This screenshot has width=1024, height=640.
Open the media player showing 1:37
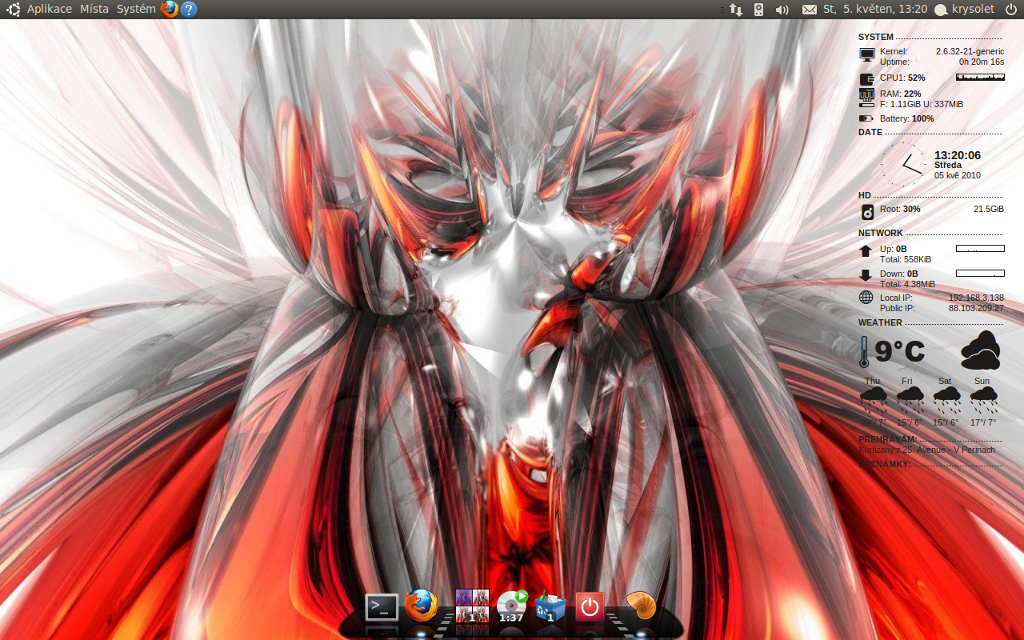click(511, 605)
